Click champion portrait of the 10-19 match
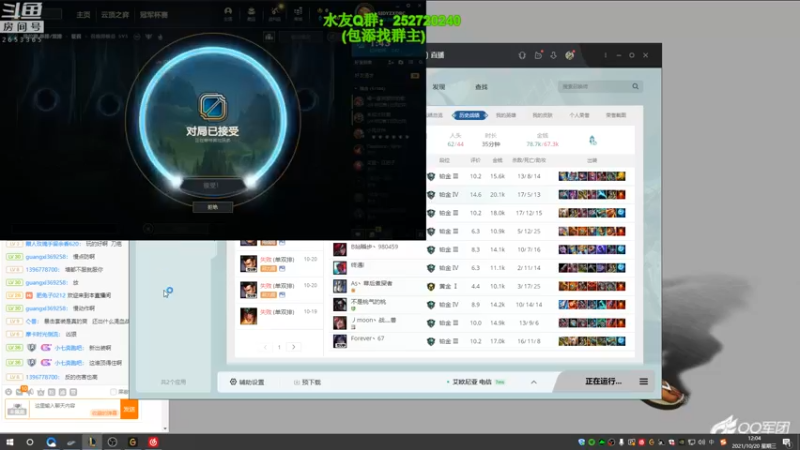The height and width of the screenshot is (450, 800). (248, 316)
